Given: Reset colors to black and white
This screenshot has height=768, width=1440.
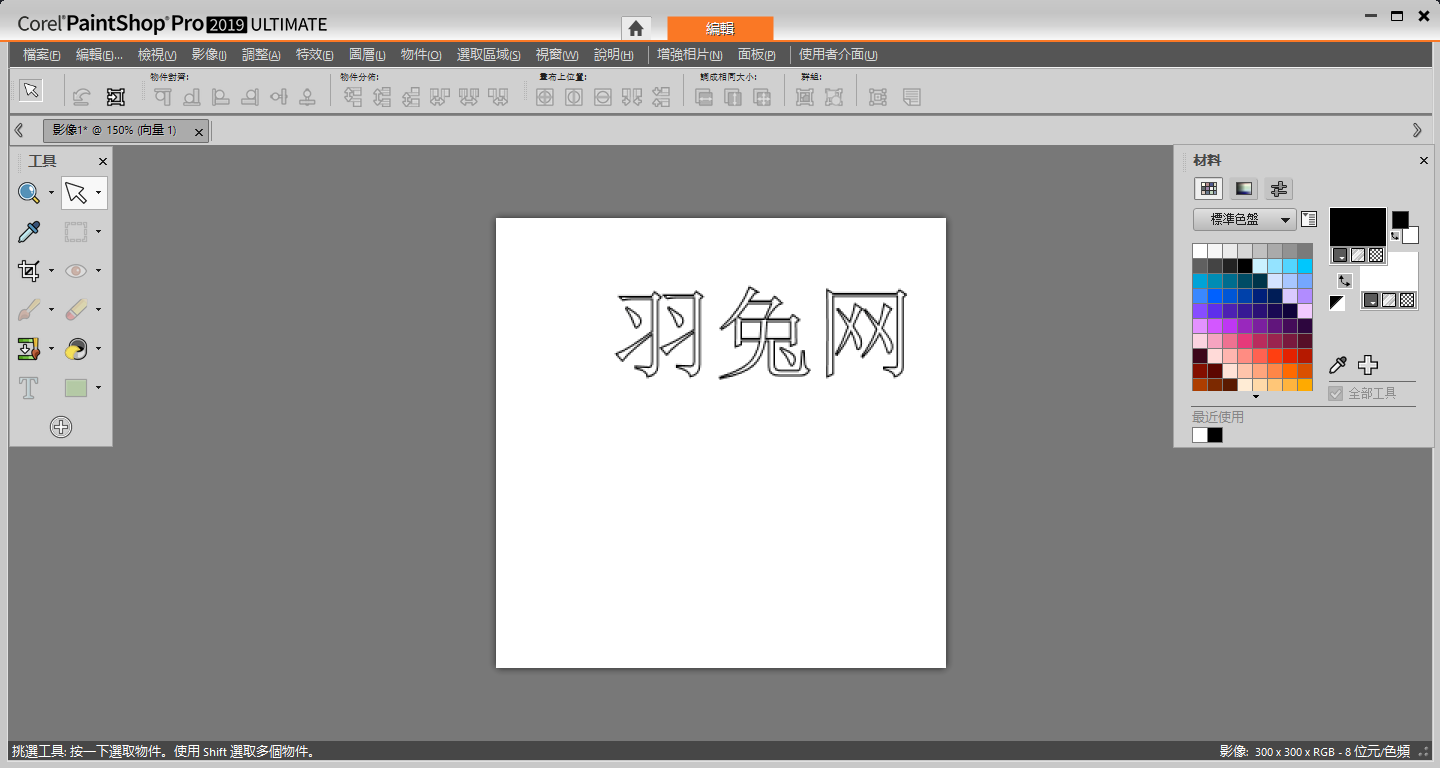Looking at the screenshot, I should 1337,303.
